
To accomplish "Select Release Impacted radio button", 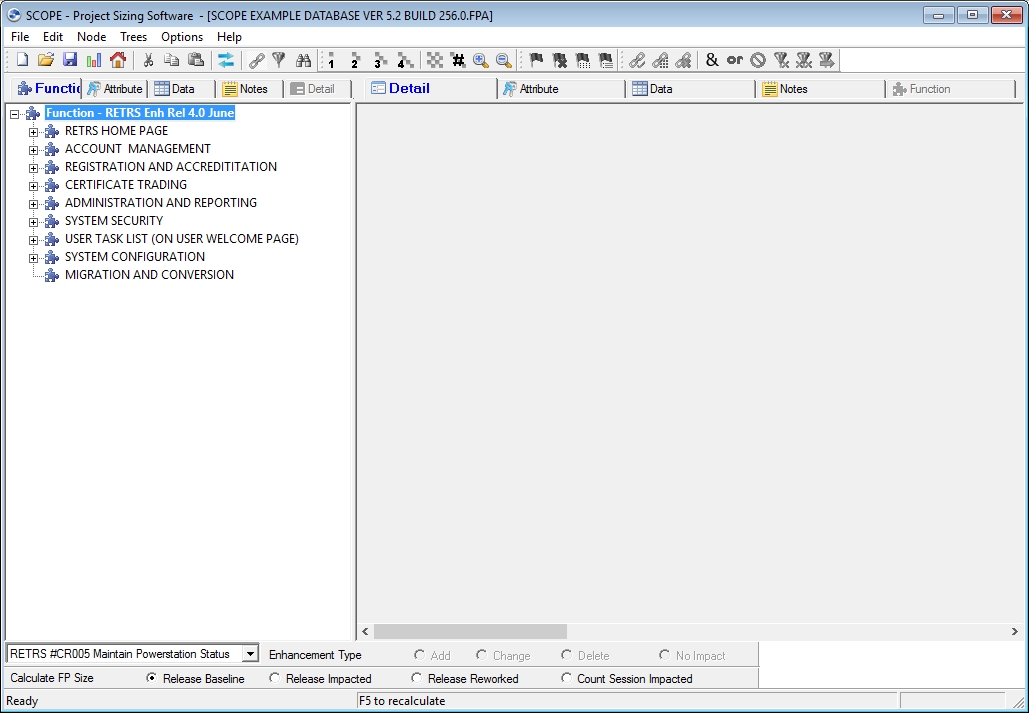I will (275, 678).
